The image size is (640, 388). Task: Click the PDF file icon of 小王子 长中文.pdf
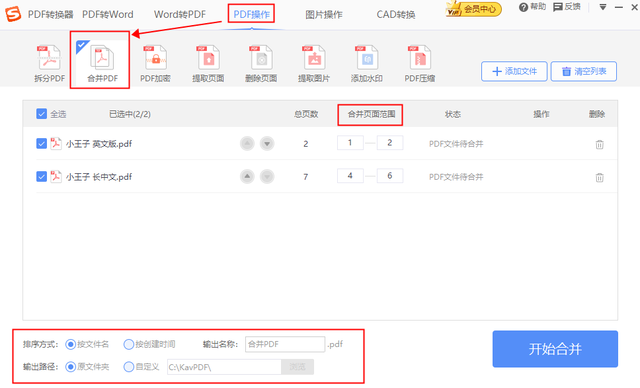(56, 177)
